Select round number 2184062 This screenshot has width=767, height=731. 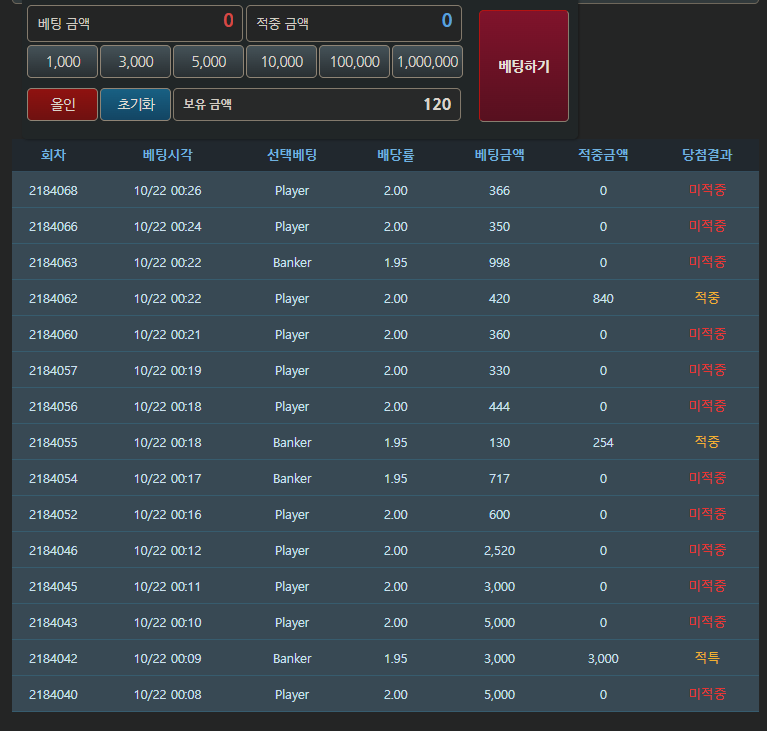pyautogui.click(x=53, y=298)
